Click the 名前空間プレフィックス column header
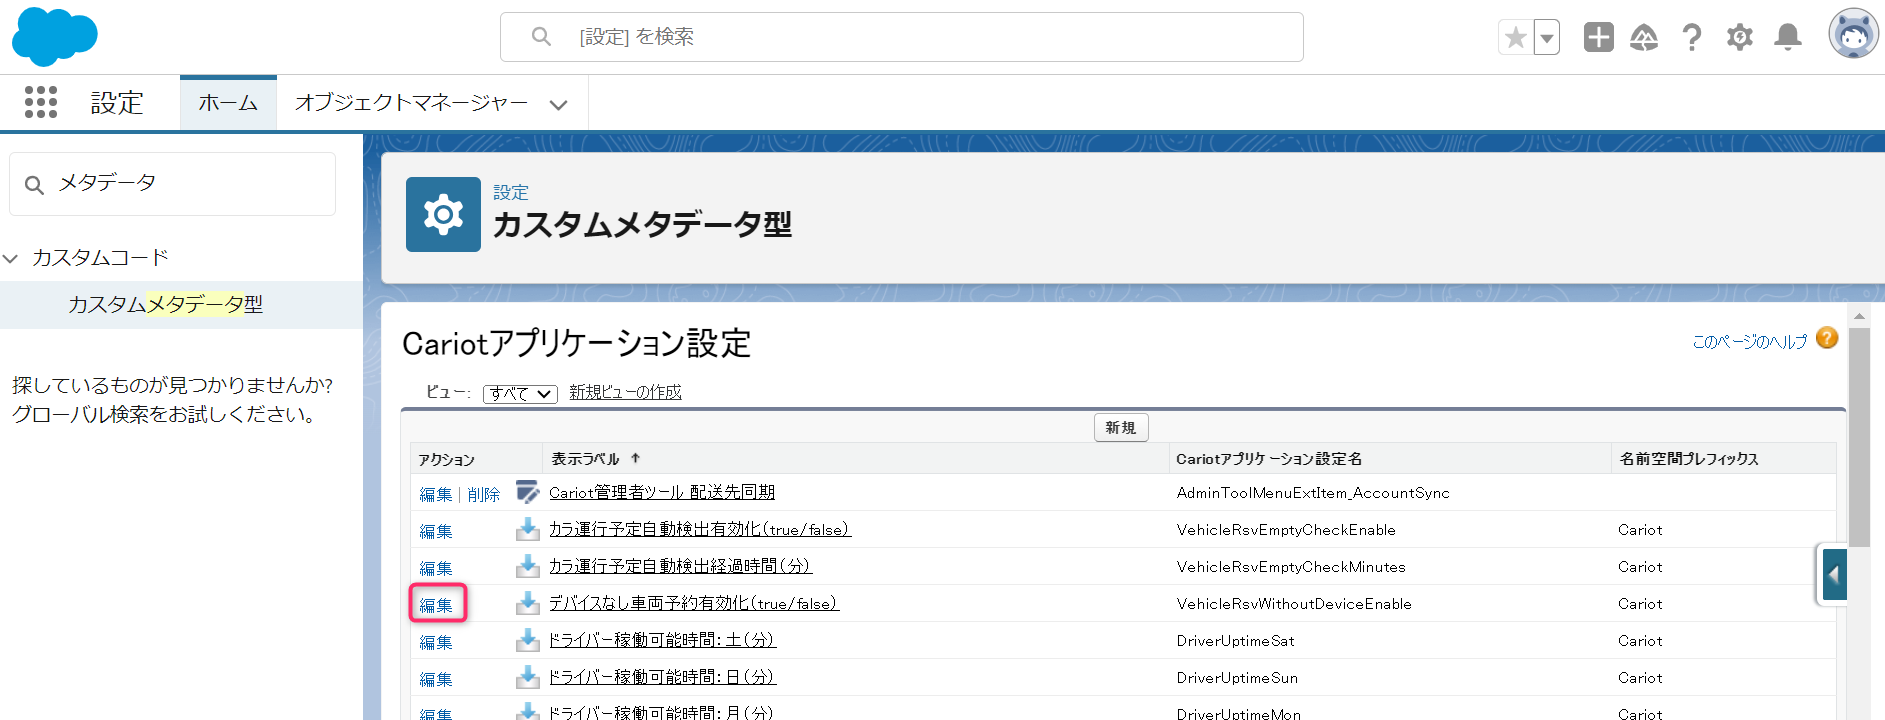Screen dimensions: 1885x720 coord(1689,459)
